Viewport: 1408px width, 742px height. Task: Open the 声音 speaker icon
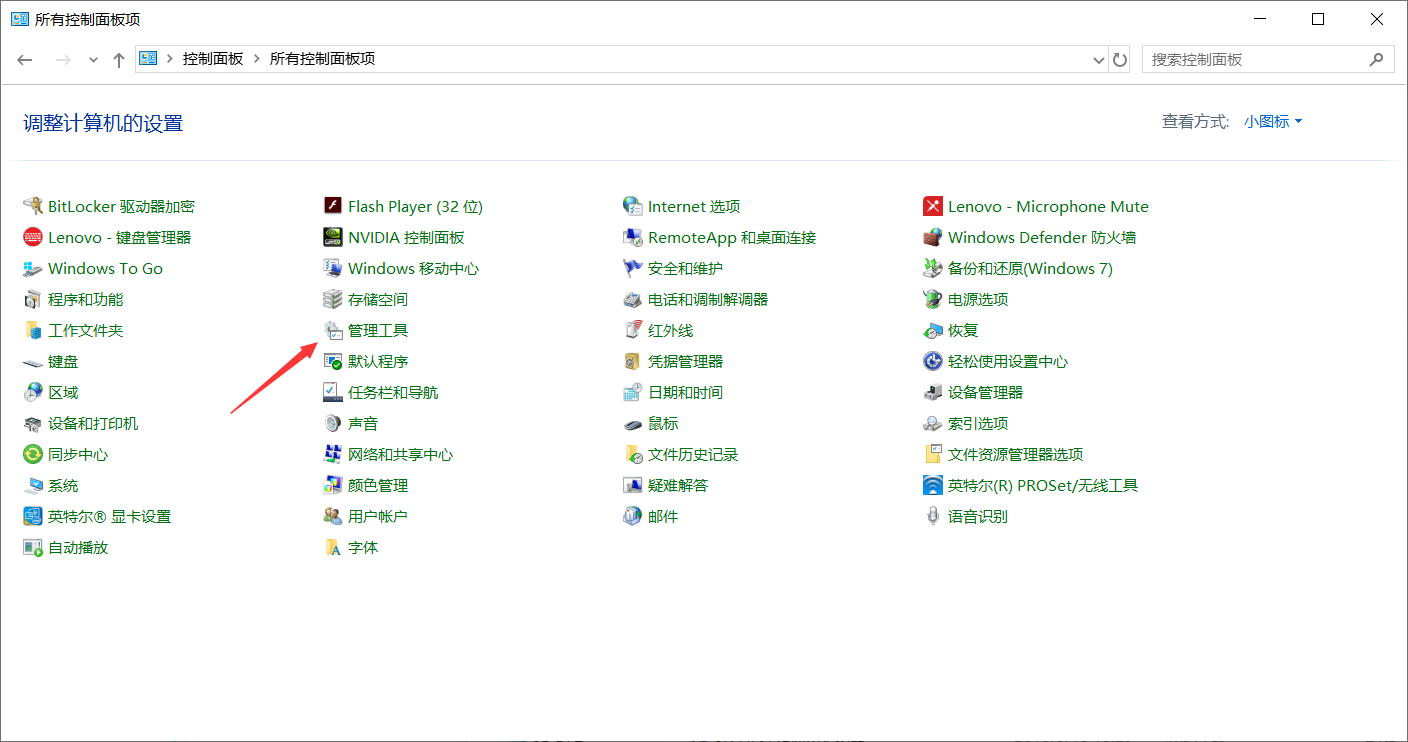pos(333,423)
